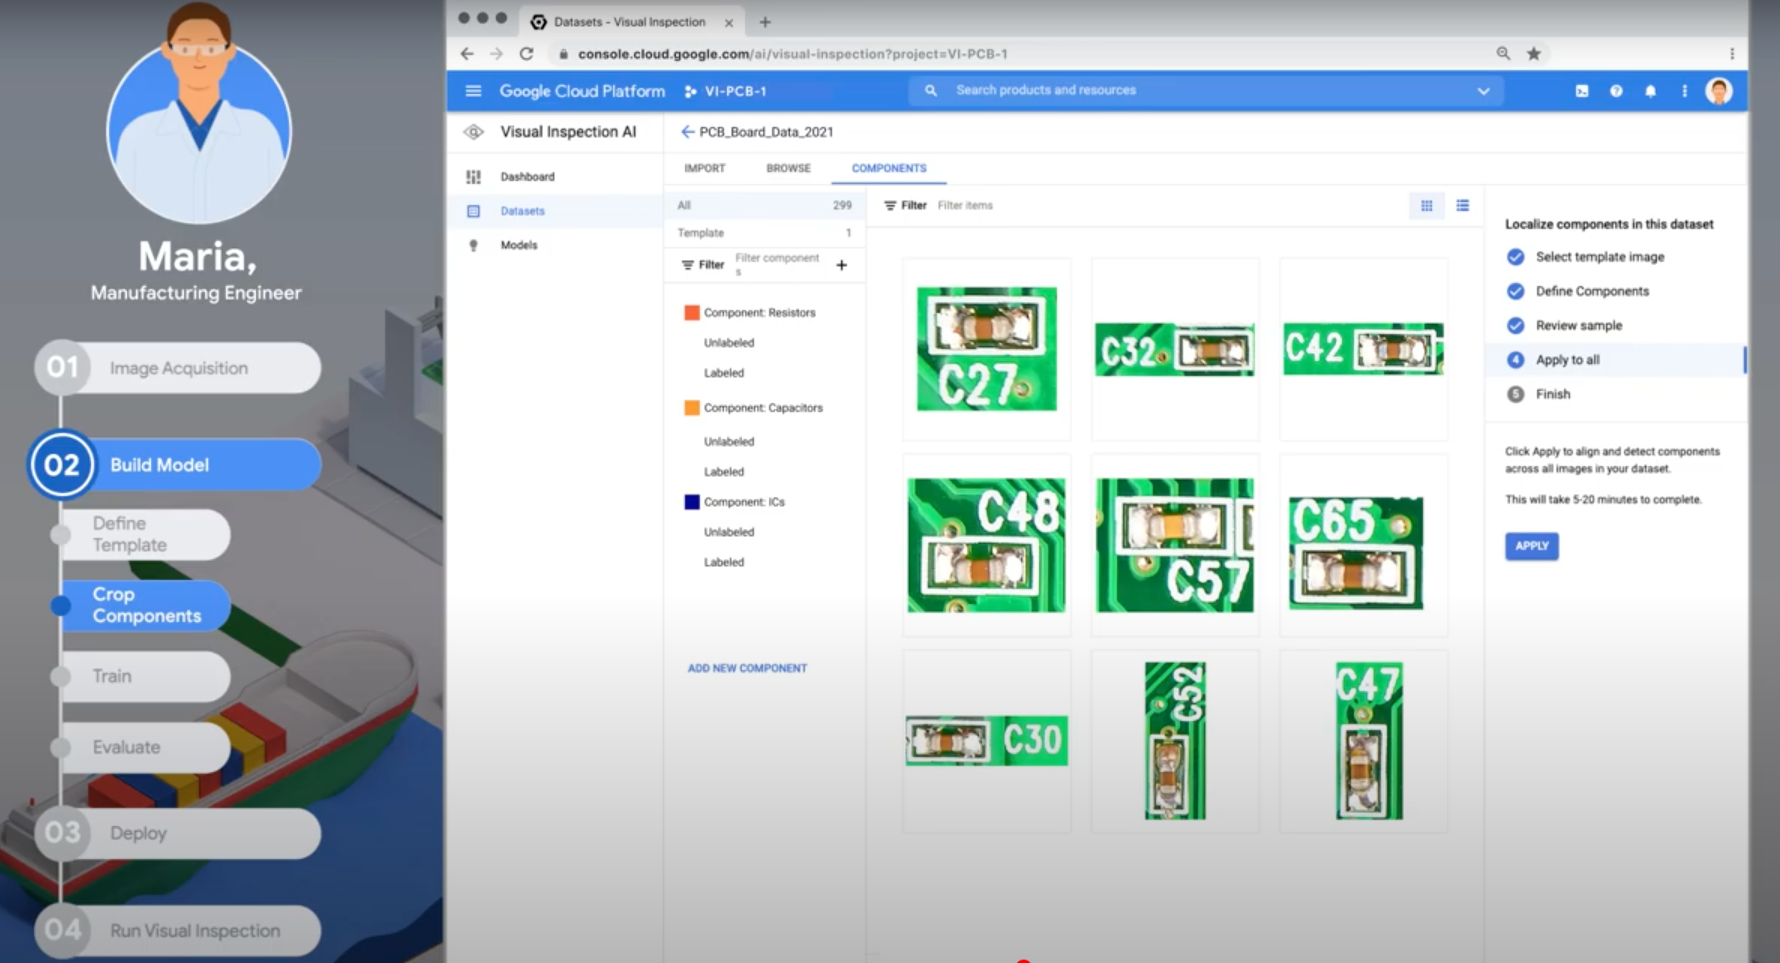
Task: Open Datasets in the sidebar
Action: tap(522, 211)
